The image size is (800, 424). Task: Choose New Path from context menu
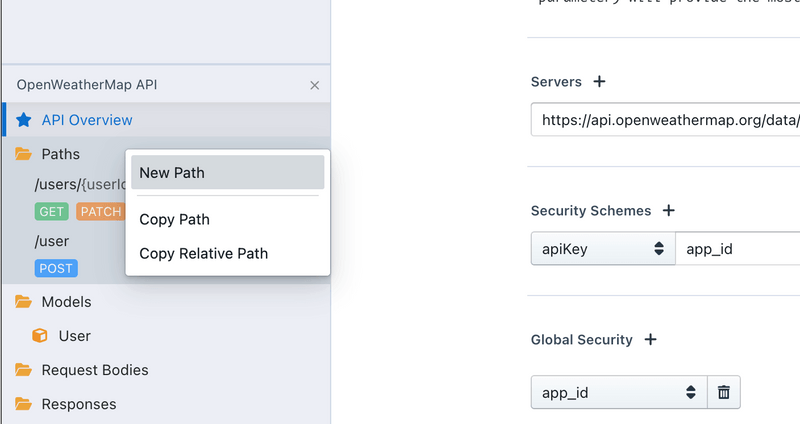(x=228, y=172)
